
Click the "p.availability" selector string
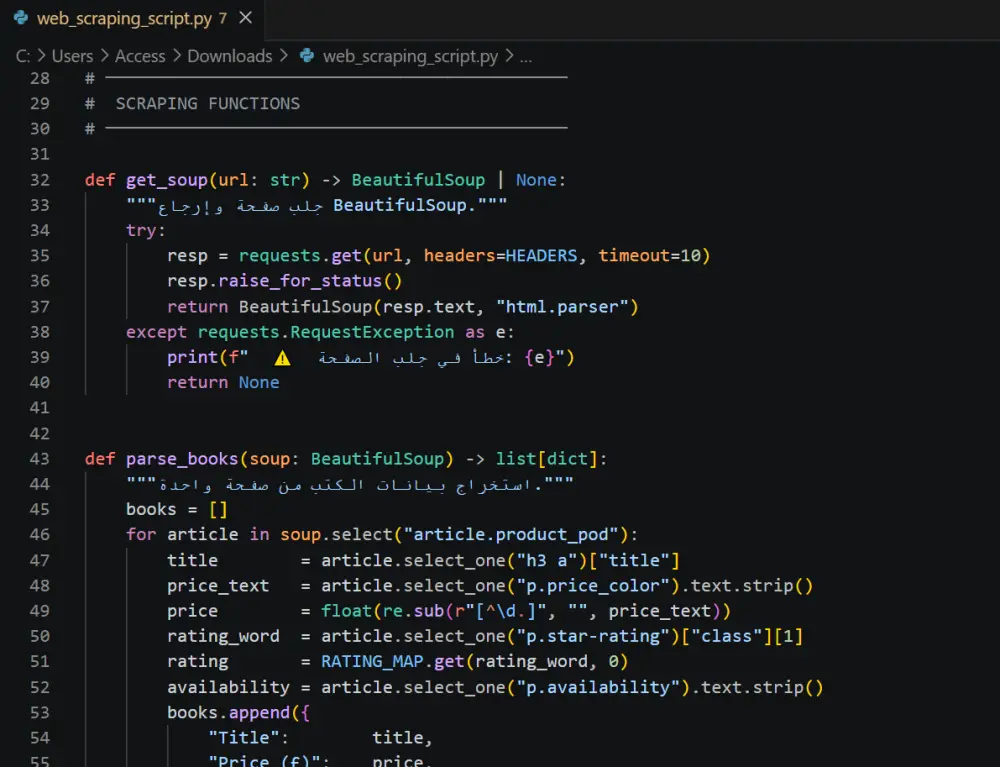[x=598, y=687]
